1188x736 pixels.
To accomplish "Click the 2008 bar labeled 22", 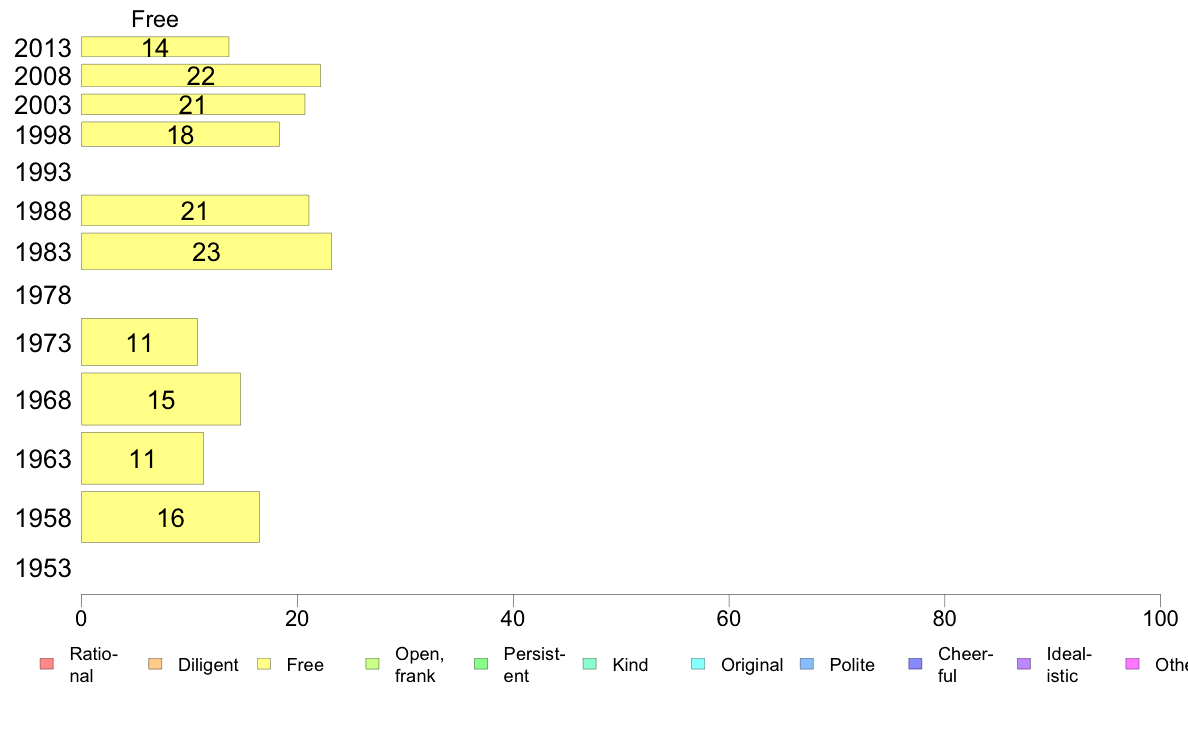I will point(201,76).
